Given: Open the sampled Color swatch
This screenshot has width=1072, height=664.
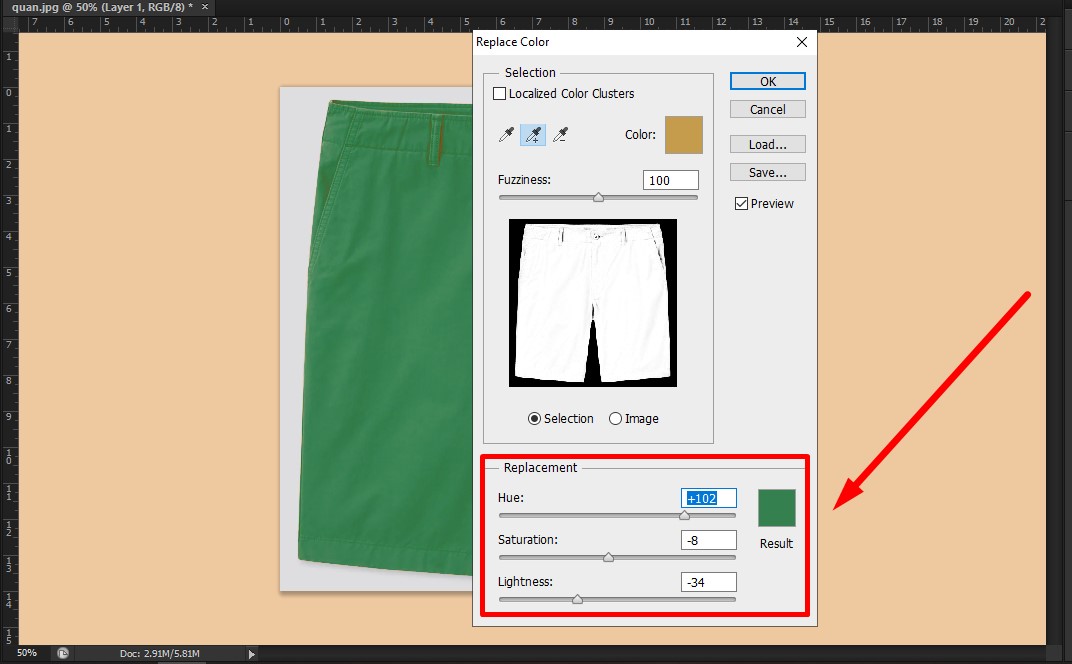Looking at the screenshot, I should 684,134.
